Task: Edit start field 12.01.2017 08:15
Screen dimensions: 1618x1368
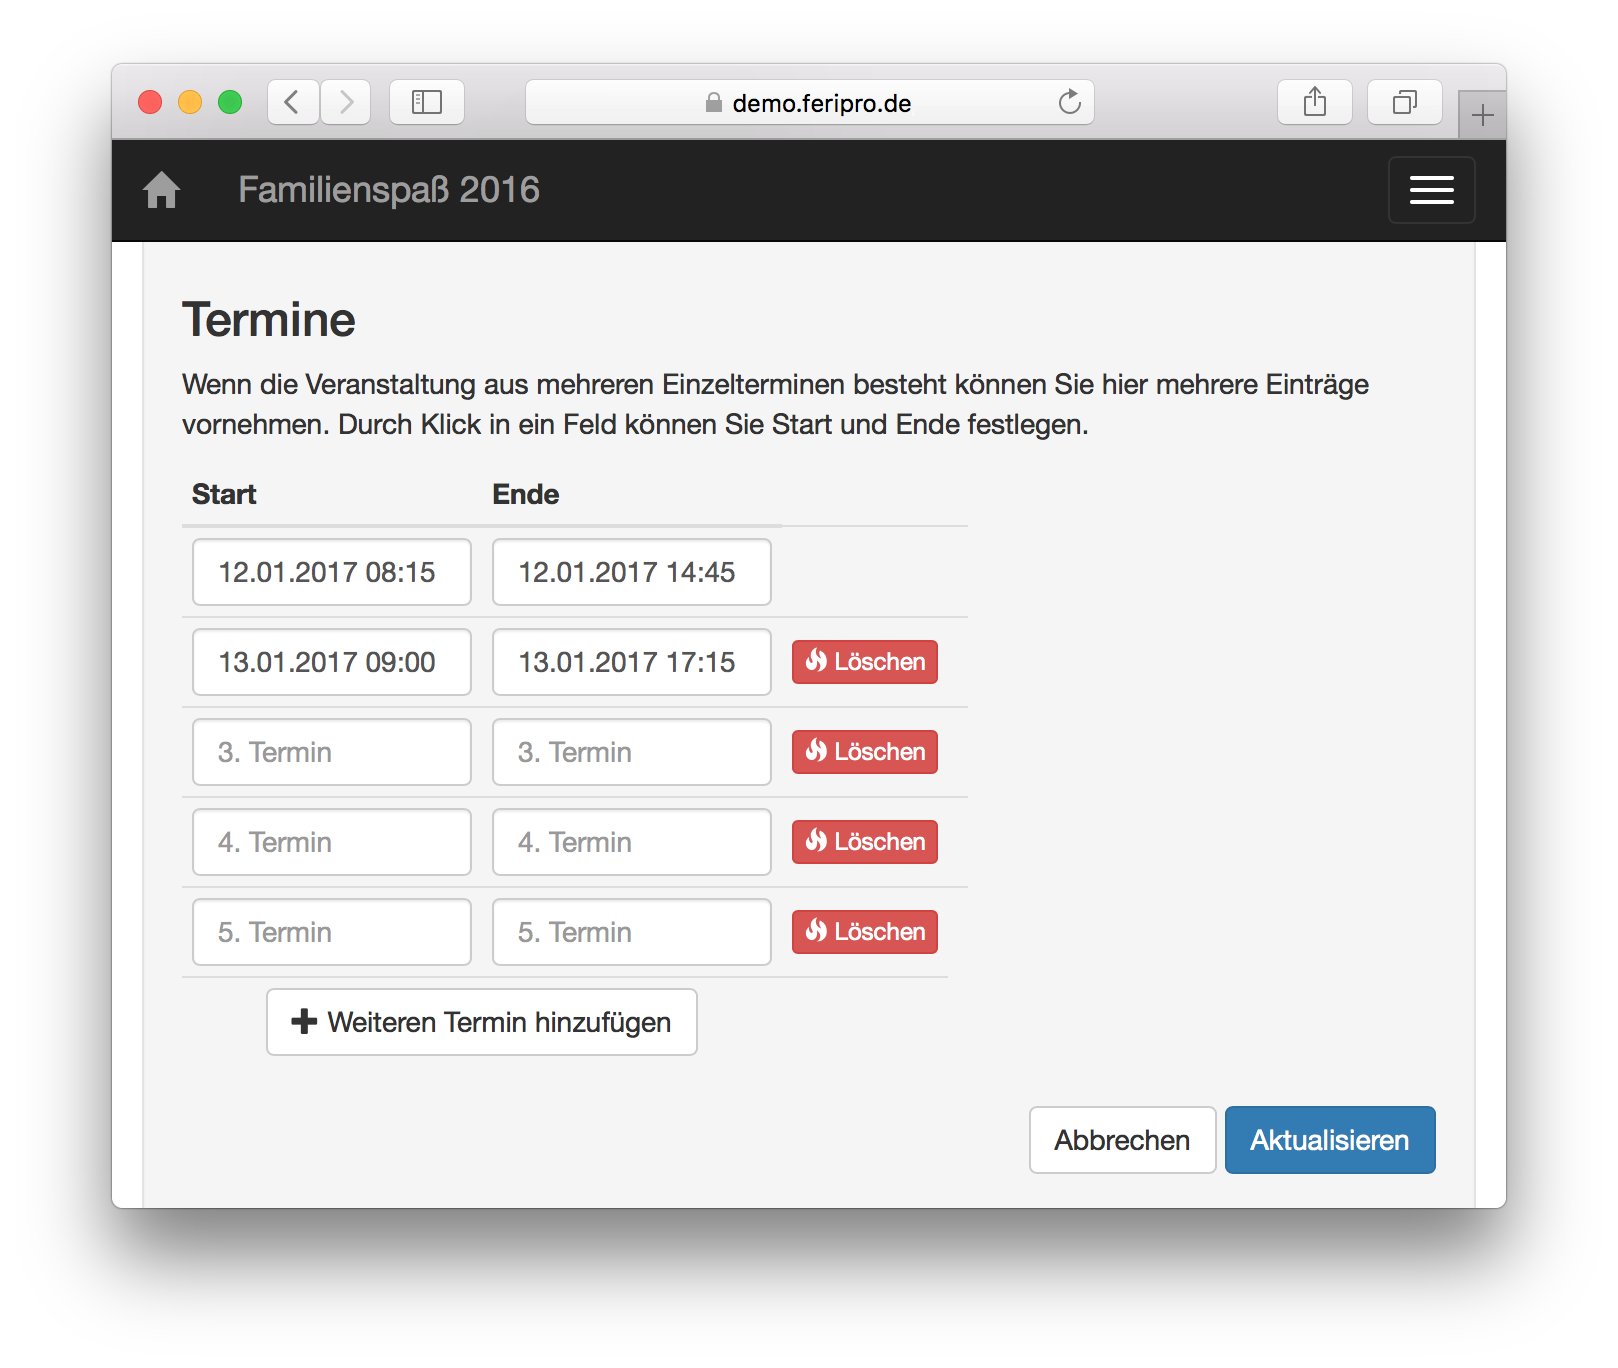Action: coord(331,572)
